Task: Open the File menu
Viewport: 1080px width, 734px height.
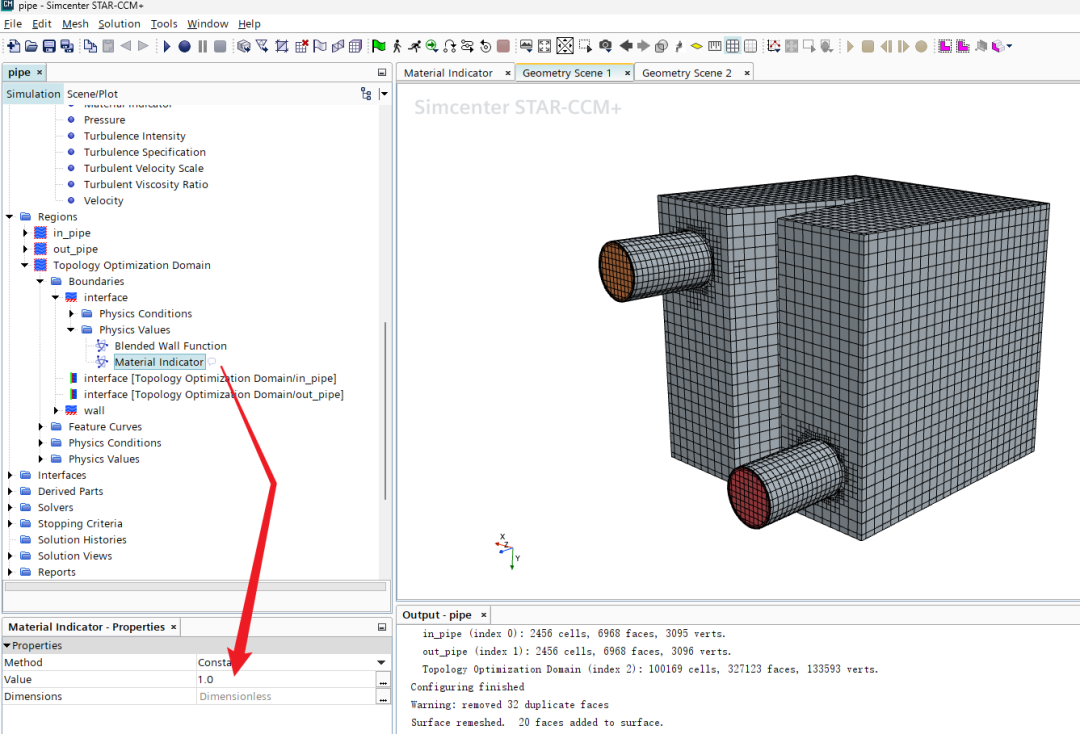Action: tap(12, 23)
